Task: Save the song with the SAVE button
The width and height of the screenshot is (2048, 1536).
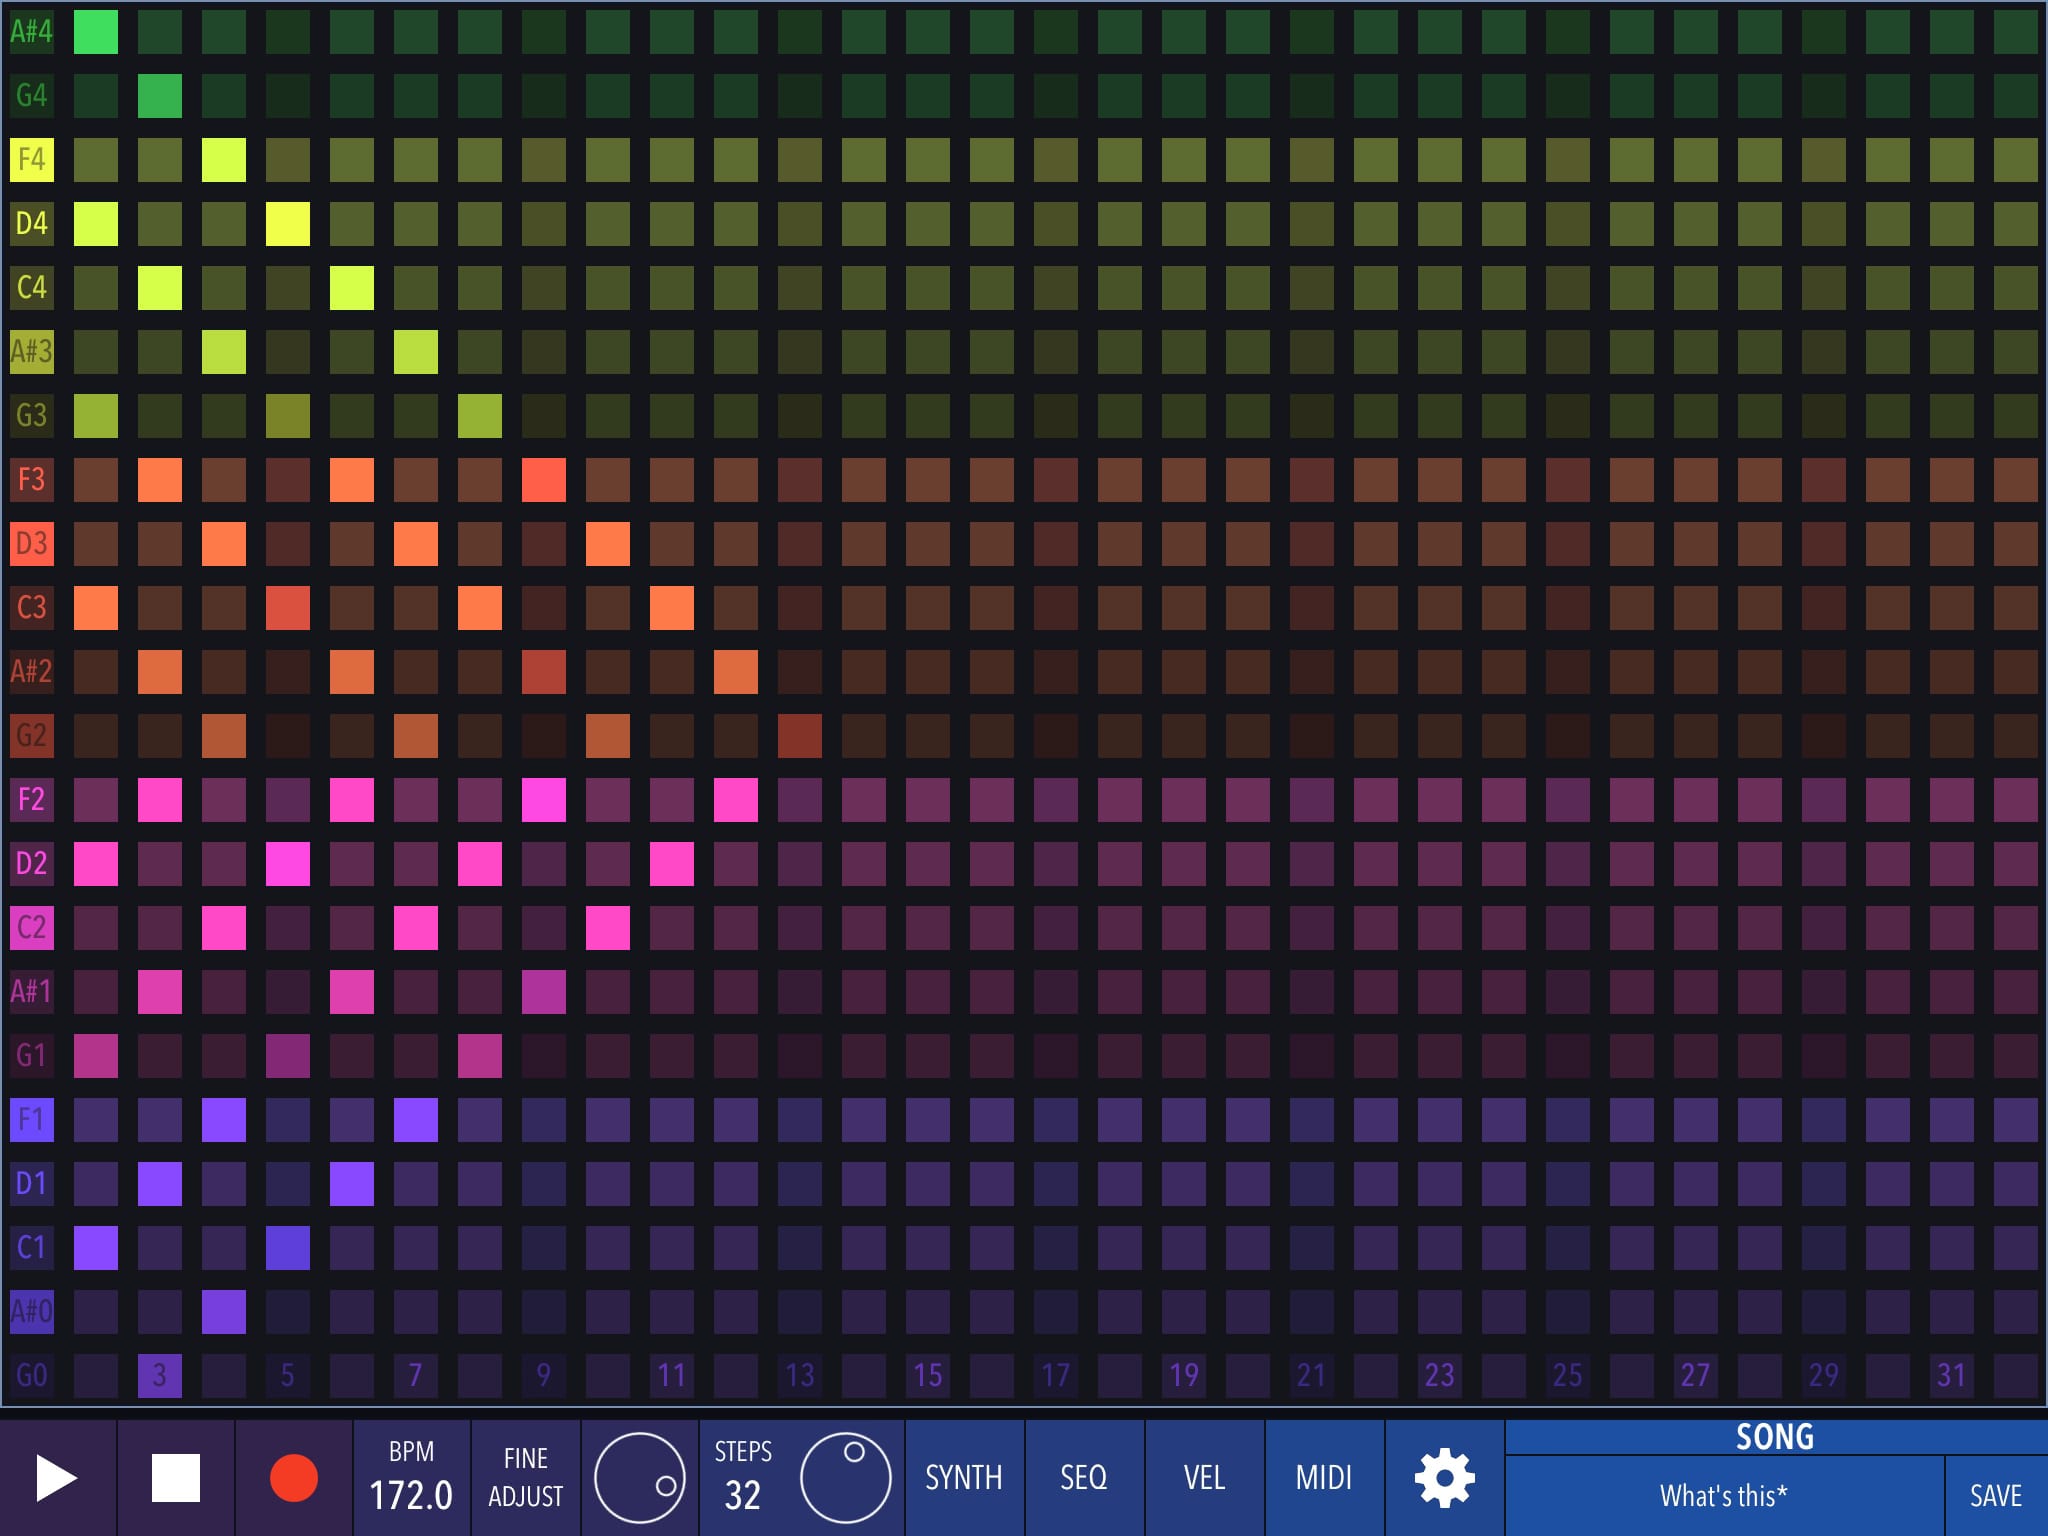Action: click(x=1996, y=1496)
